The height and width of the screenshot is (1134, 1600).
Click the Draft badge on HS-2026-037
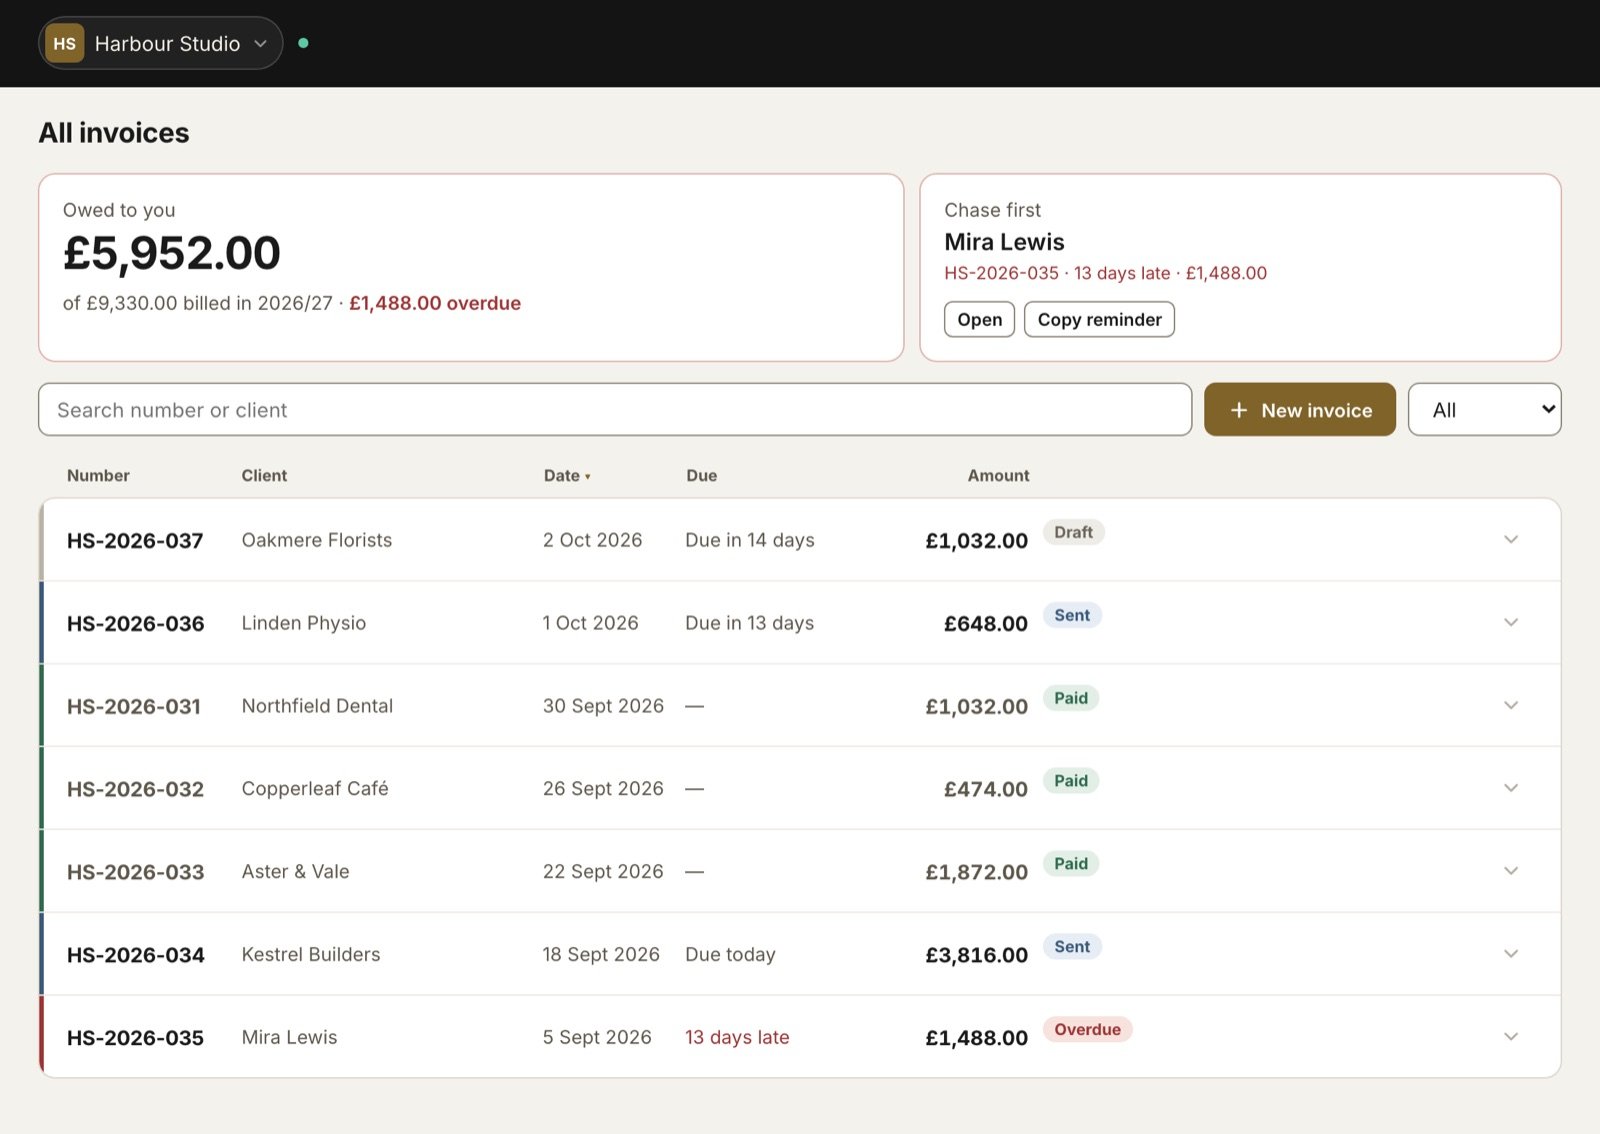(1073, 532)
